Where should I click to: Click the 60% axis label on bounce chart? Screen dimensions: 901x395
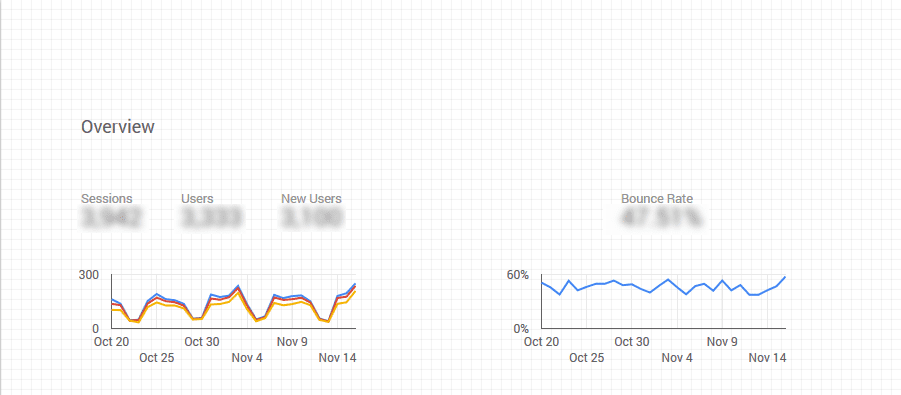[x=517, y=275]
